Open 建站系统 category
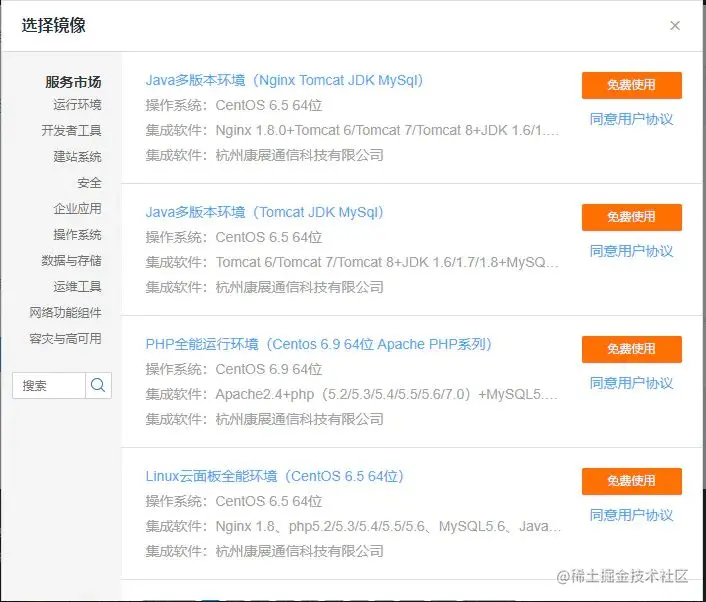The width and height of the screenshot is (706, 602). [x=77, y=157]
